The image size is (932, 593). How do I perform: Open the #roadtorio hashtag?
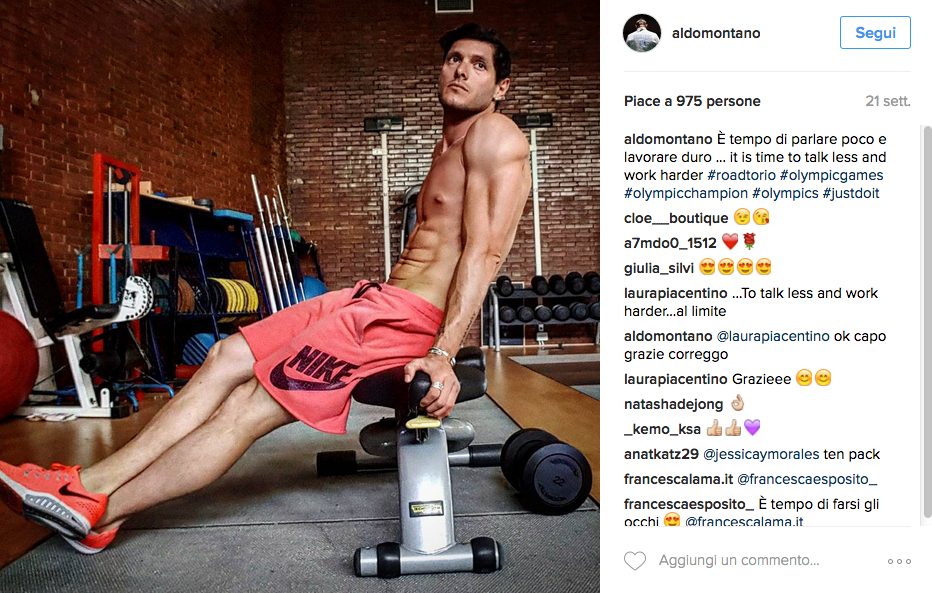741,175
